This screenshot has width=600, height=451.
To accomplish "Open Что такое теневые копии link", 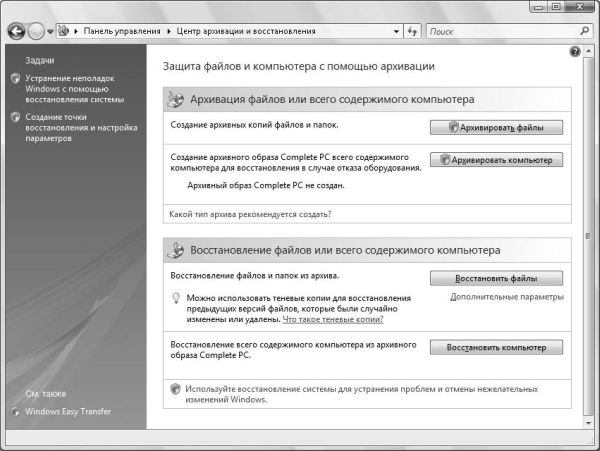I will 333,319.
